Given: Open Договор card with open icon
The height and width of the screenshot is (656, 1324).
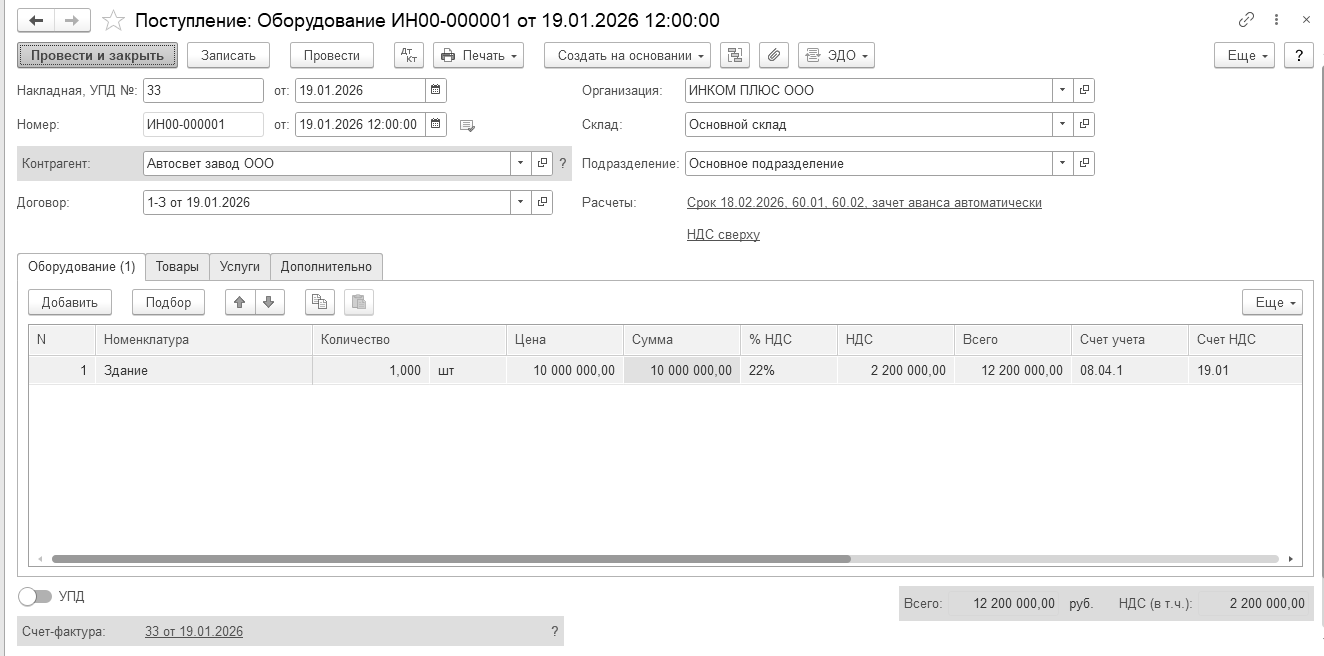Looking at the screenshot, I should point(542,202).
